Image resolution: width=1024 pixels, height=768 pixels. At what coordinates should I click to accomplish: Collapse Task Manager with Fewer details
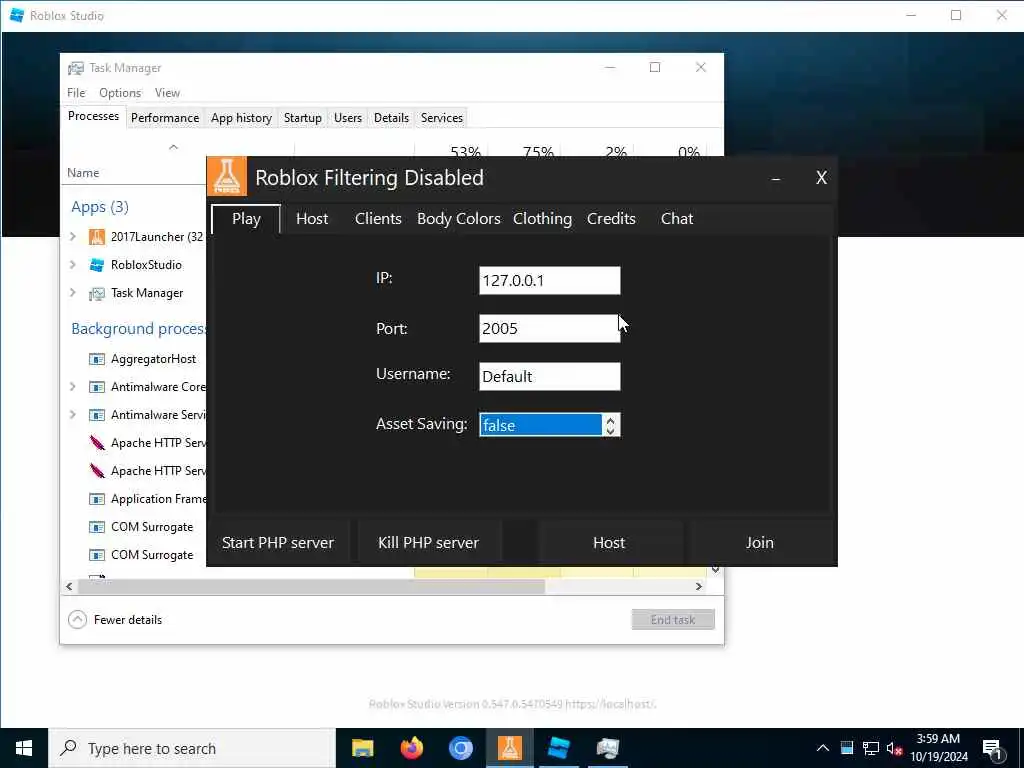pyautogui.click(x=116, y=620)
